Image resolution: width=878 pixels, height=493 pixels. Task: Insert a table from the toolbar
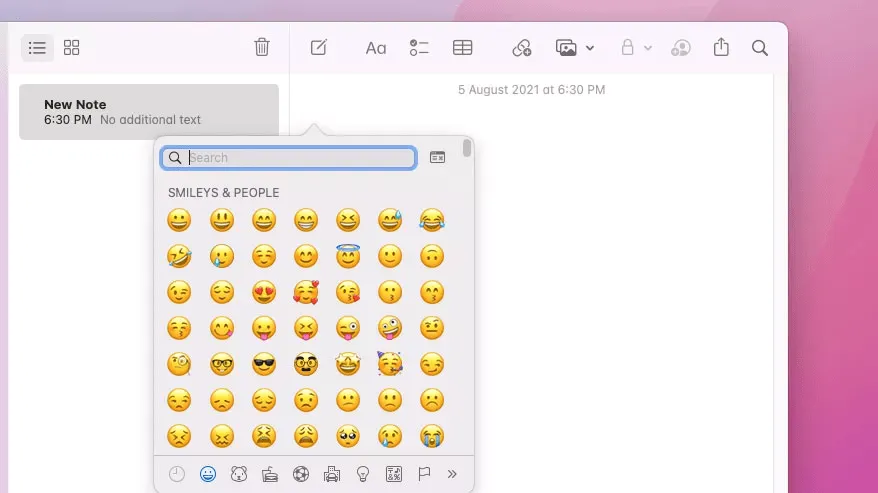462,47
